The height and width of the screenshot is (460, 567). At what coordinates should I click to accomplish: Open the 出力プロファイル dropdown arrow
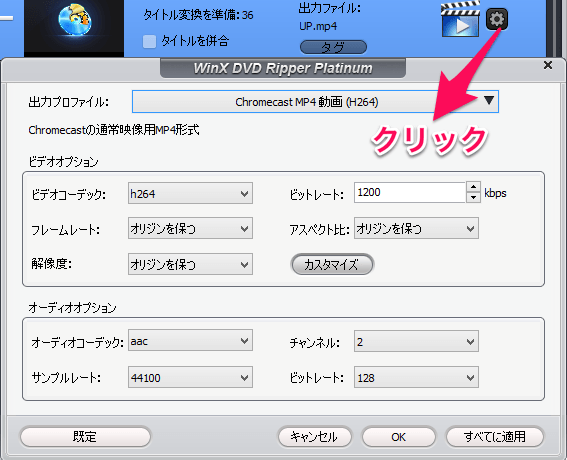489,101
